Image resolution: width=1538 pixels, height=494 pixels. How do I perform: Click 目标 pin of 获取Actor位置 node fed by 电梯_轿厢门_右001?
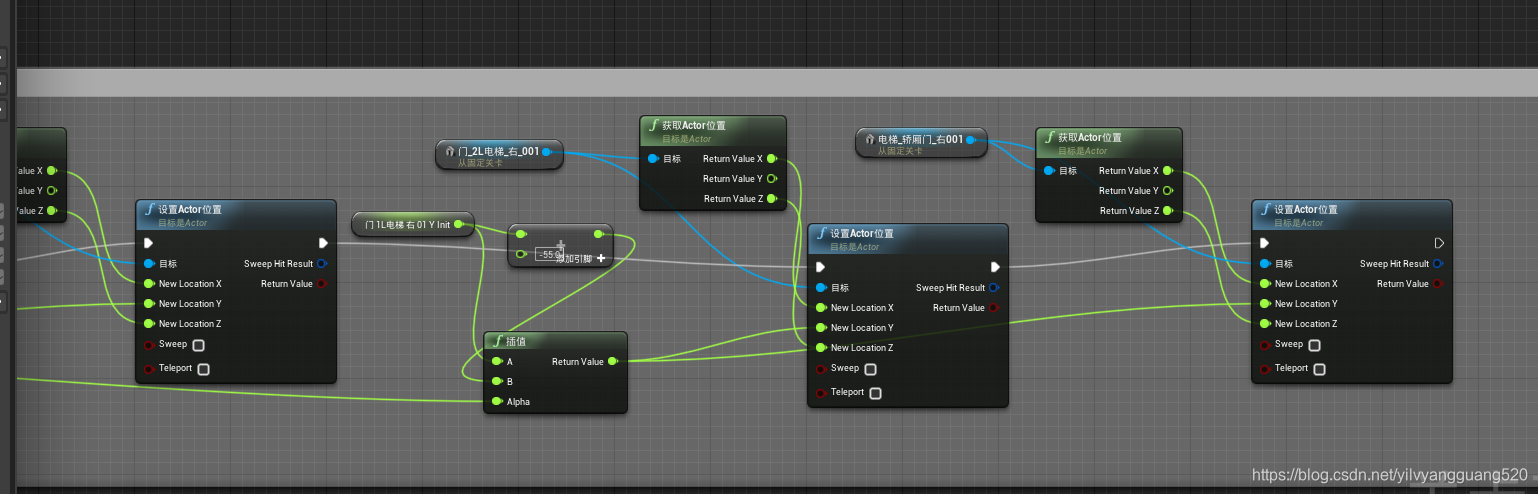click(x=1049, y=171)
